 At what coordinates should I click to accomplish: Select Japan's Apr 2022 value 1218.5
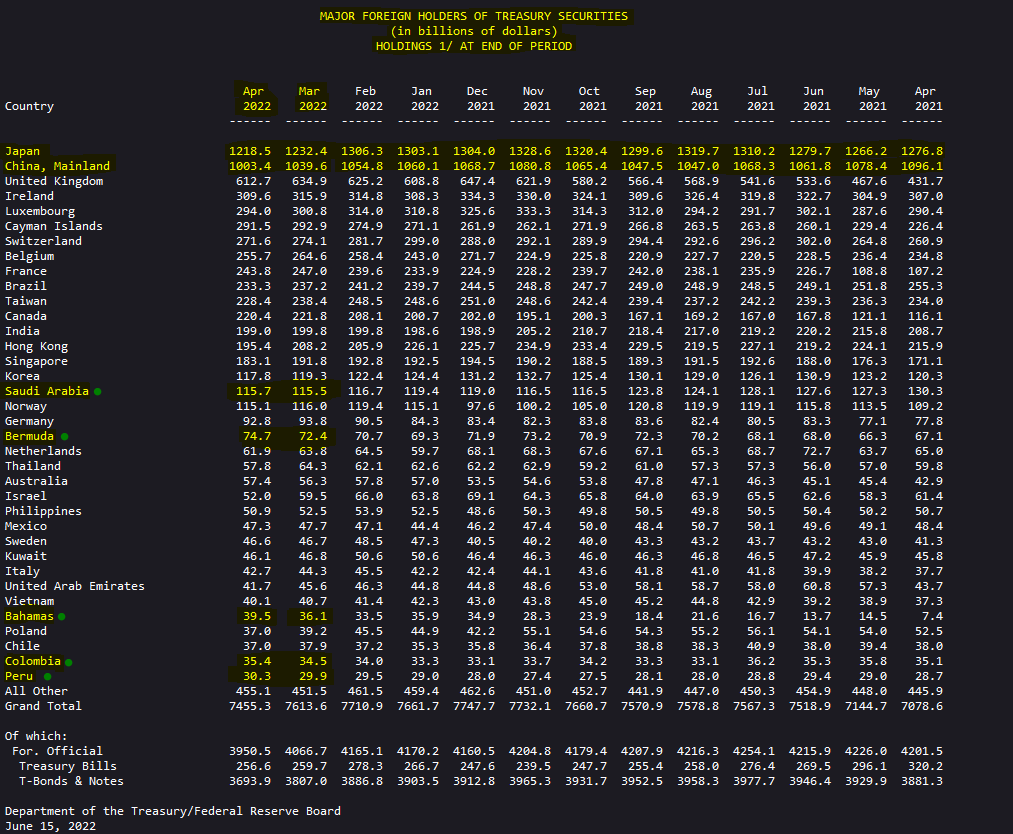pyautogui.click(x=250, y=151)
